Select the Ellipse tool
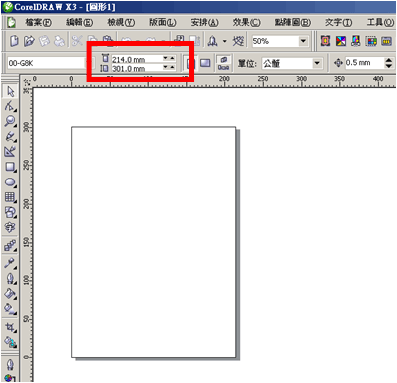The image size is (397, 383). (x=10, y=182)
